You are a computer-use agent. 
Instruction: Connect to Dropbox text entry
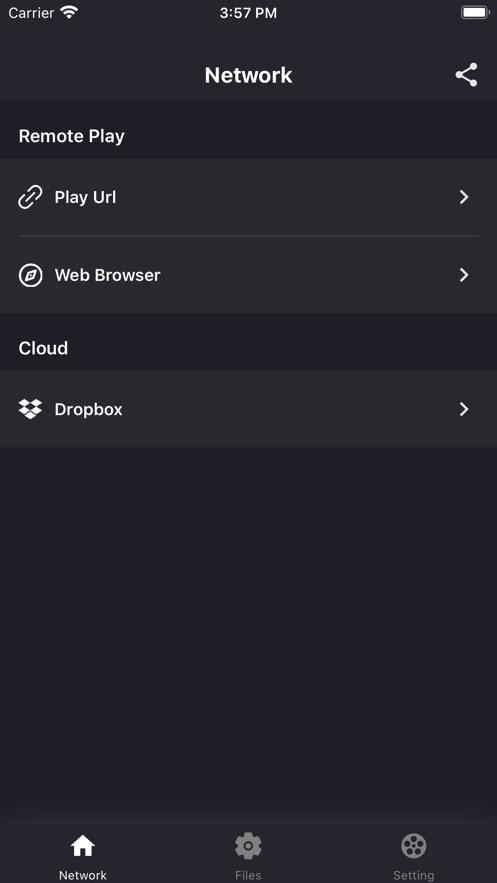pyautogui.click(x=88, y=409)
